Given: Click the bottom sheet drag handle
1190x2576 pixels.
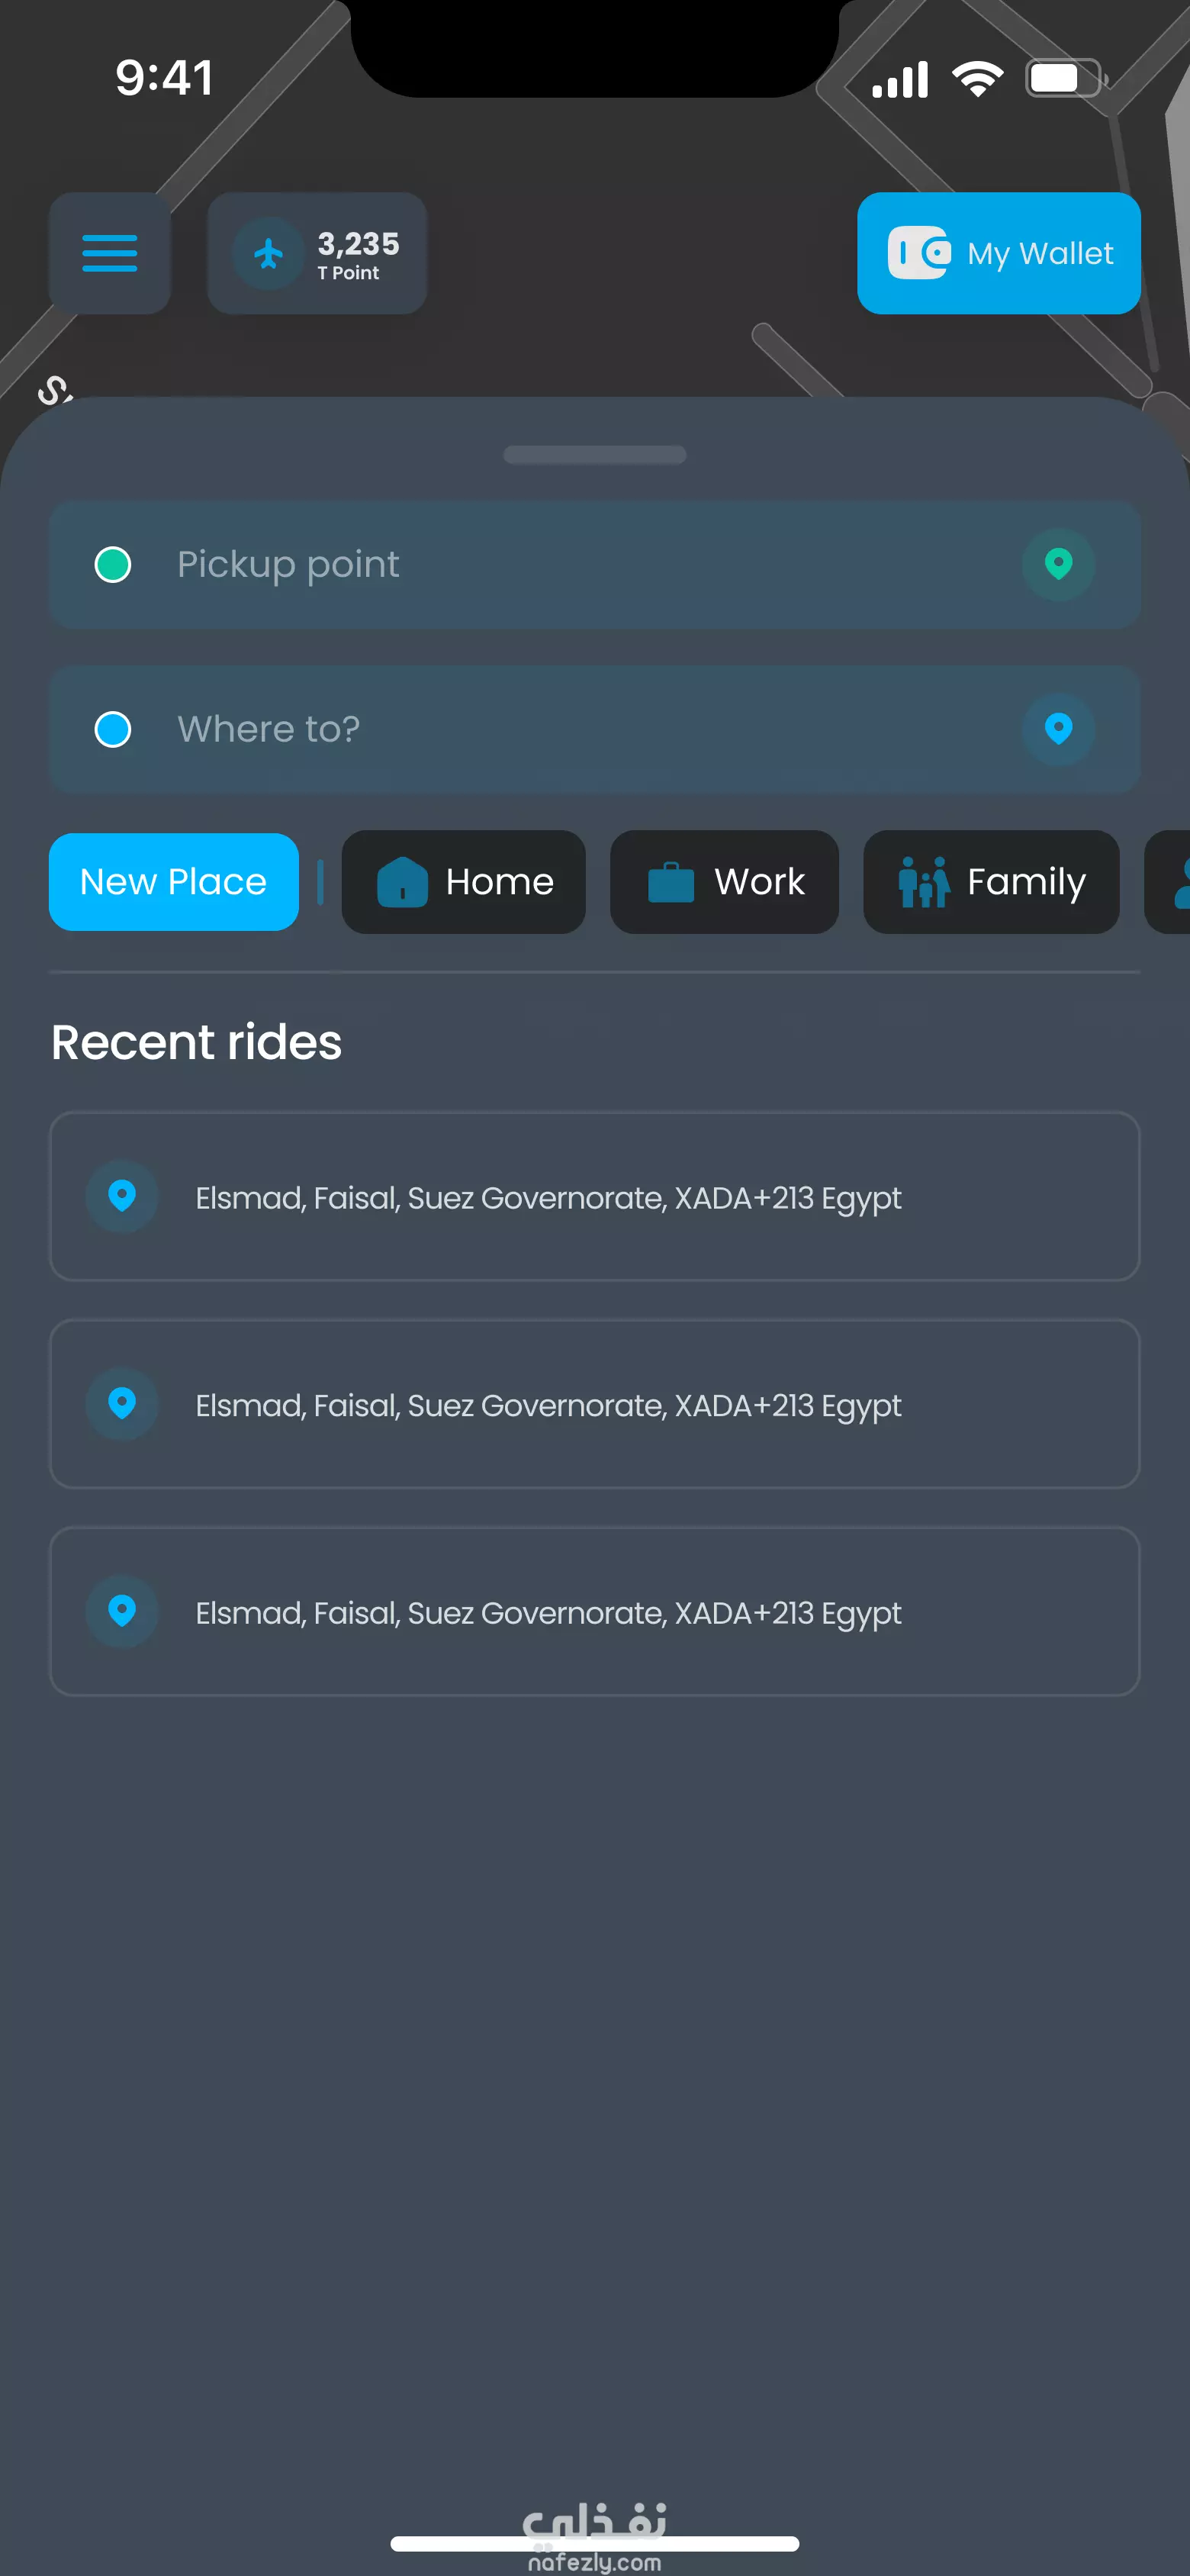Looking at the screenshot, I should click(x=595, y=455).
